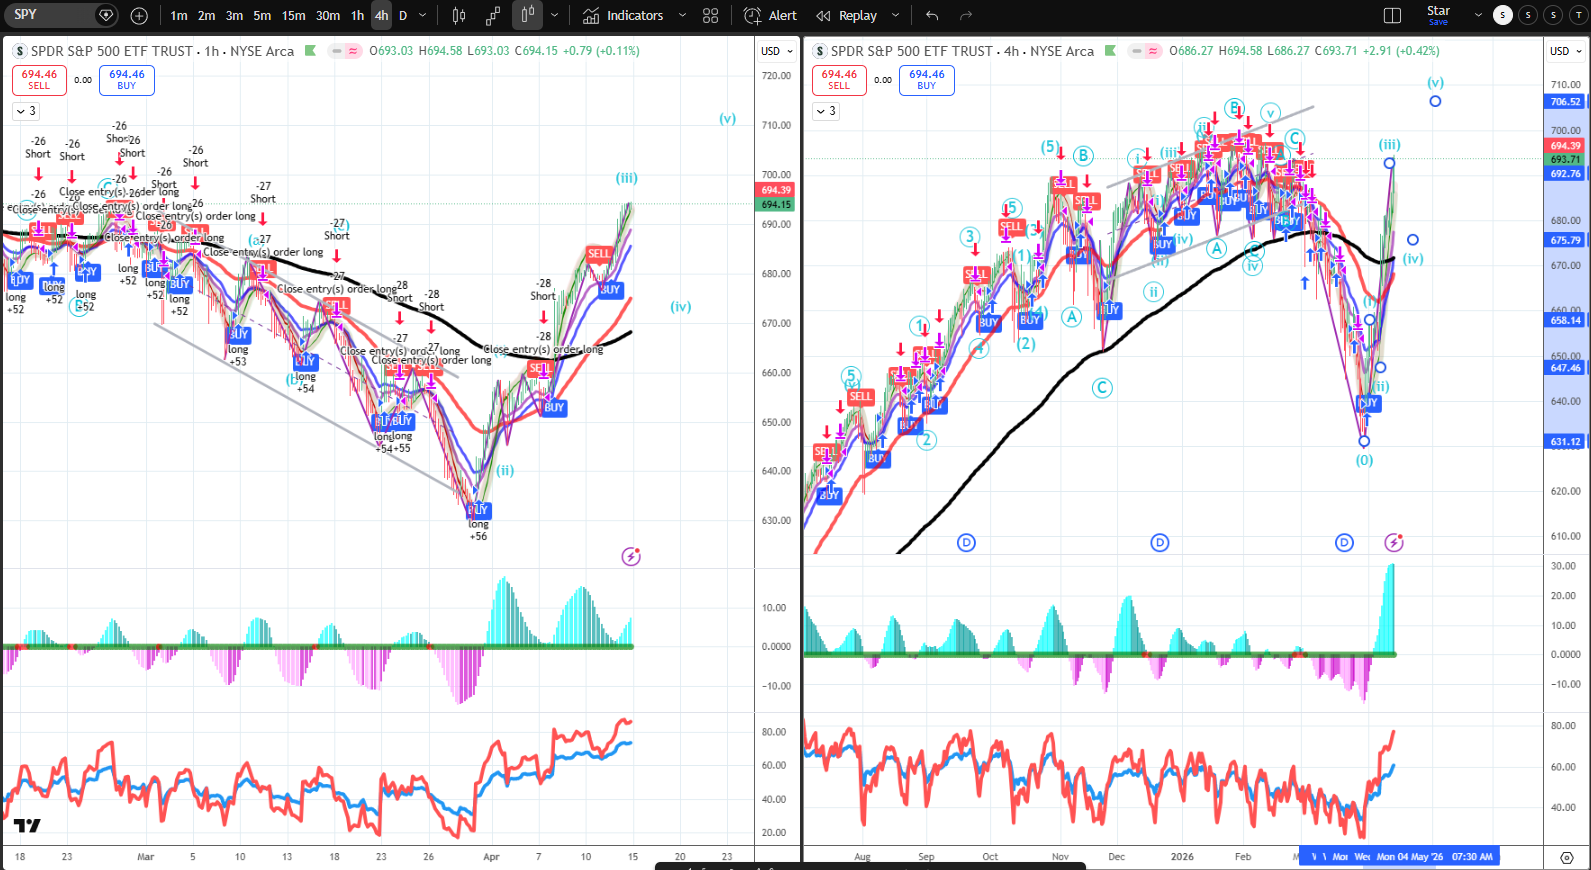Screen dimensions: 1591x870
Task: Open chart settings hexagon icon at bottom right
Action: pyautogui.click(x=1567, y=858)
